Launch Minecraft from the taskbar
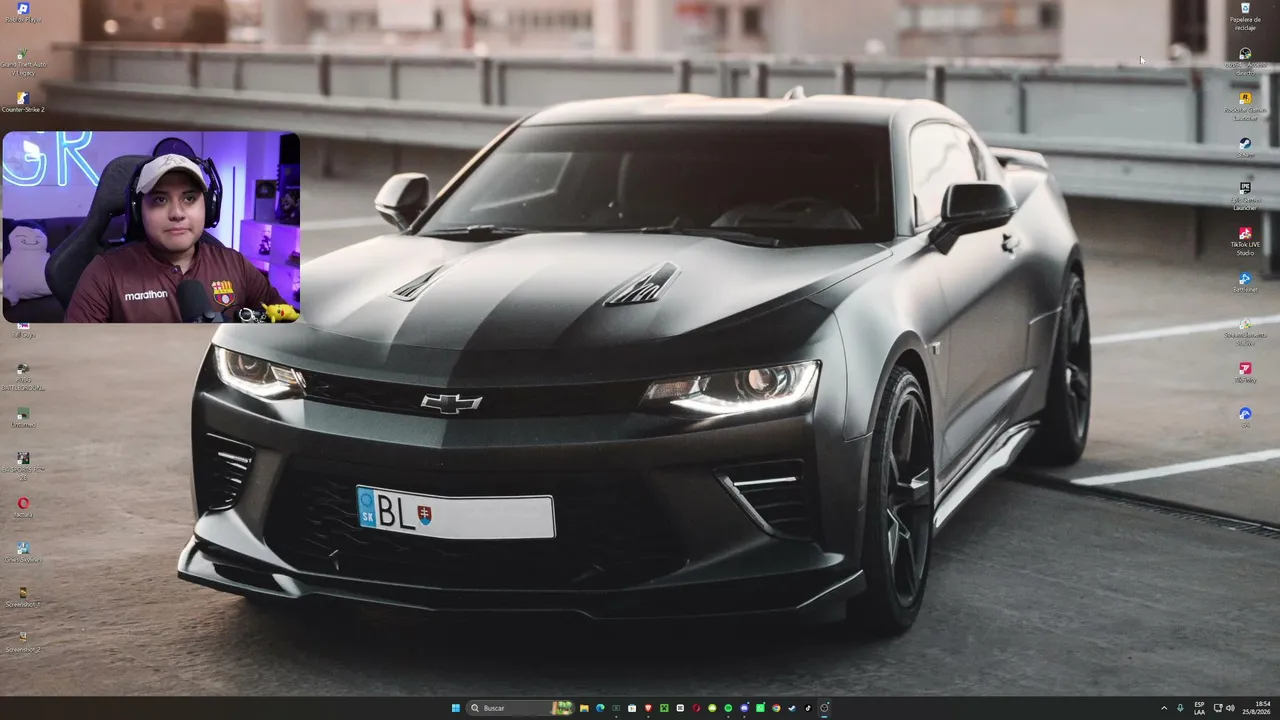 (664, 708)
